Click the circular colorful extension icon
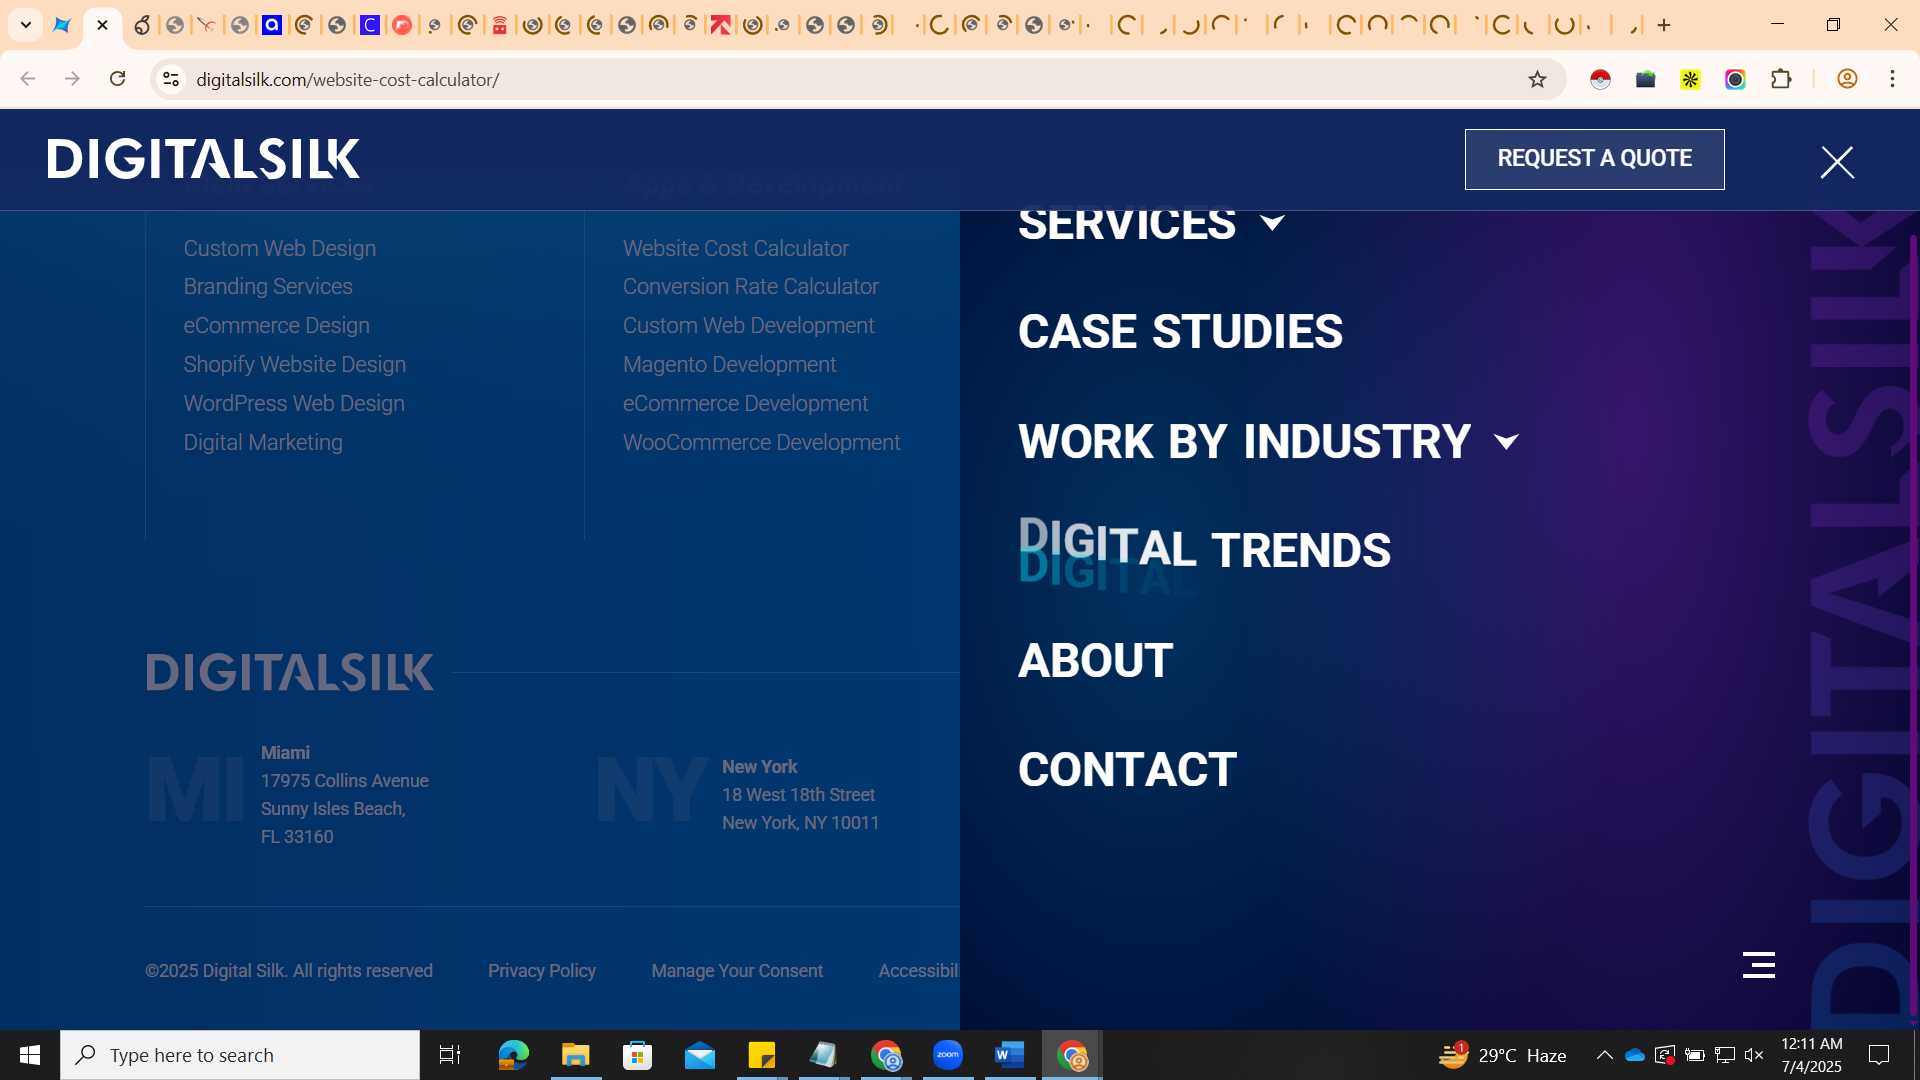Screen dimensions: 1920x1080 click(1735, 79)
